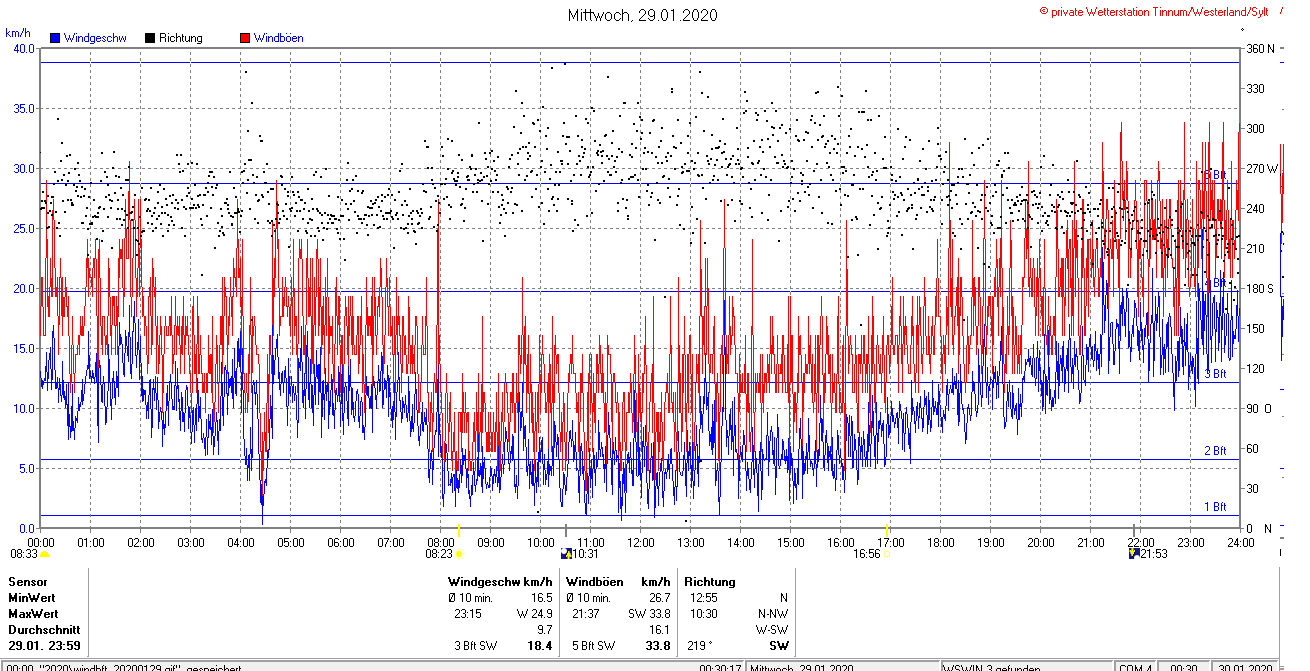The height and width of the screenshot is (671, 1310).
Task: Click the Durchschnitt row label
Action: (x=42, y=630)
